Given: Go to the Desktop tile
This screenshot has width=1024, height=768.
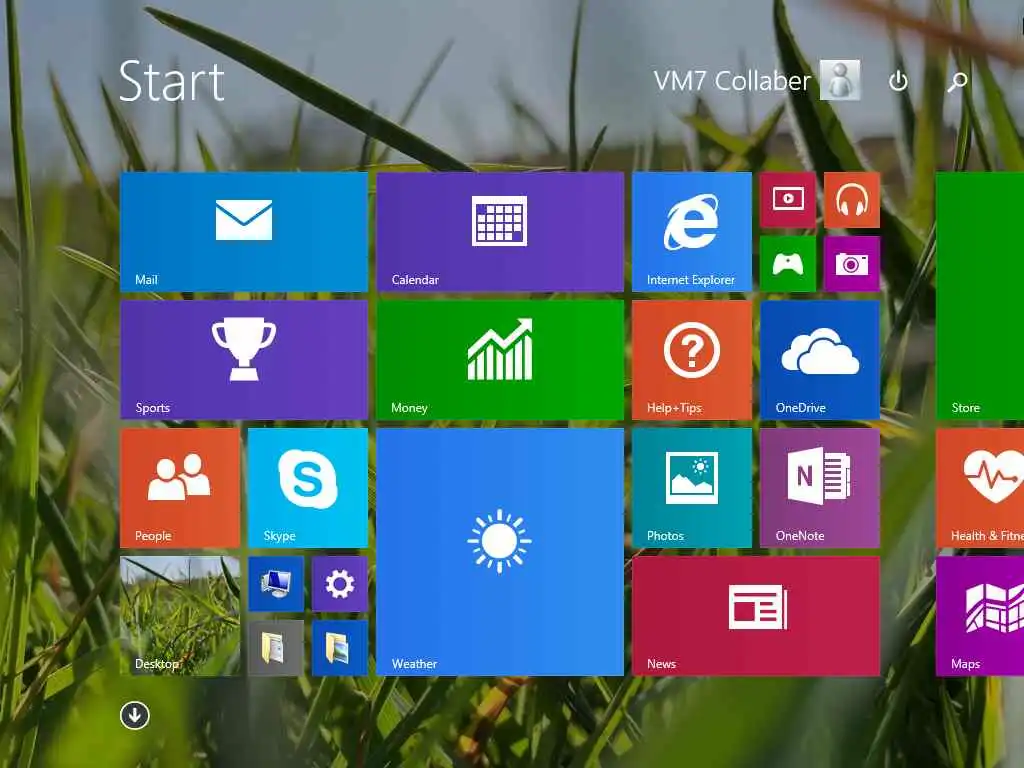Looking at the screenshot, I should [180, 616].
